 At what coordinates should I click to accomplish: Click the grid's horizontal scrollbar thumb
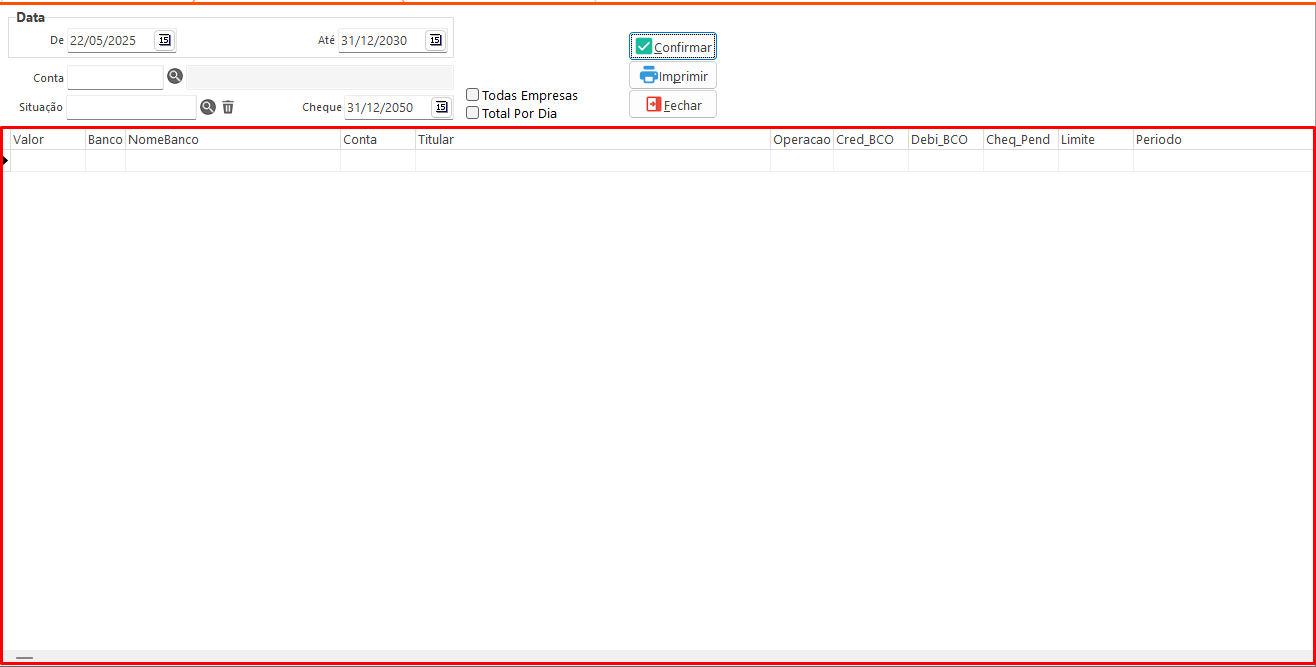[24, 658]
